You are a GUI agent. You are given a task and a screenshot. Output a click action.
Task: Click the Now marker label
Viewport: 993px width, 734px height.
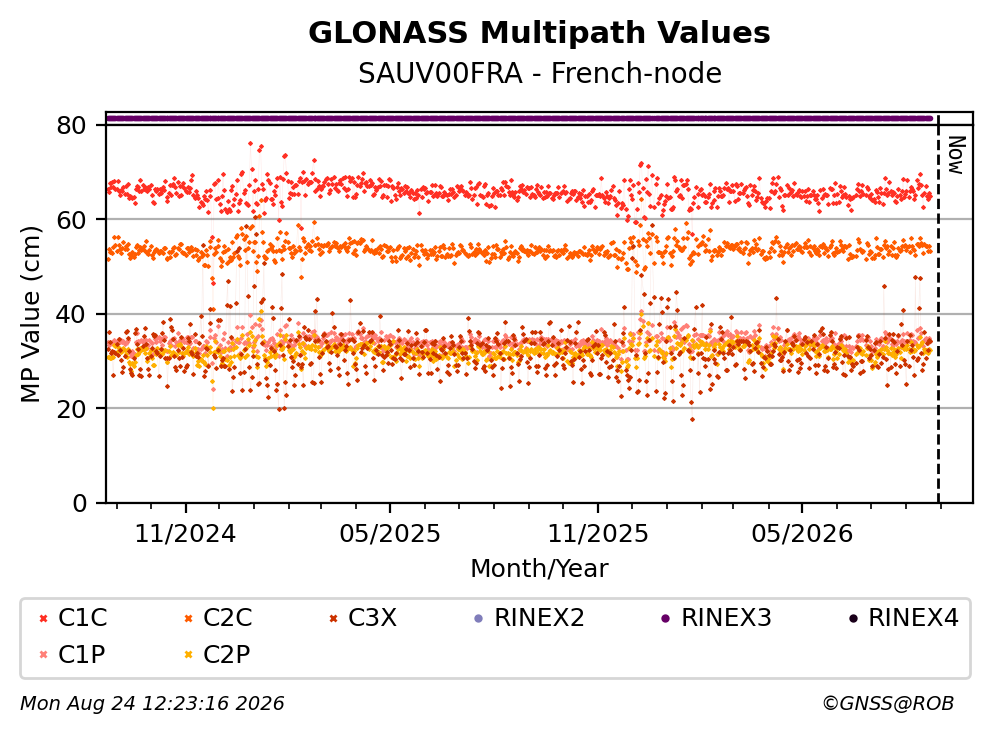(956, 155)
